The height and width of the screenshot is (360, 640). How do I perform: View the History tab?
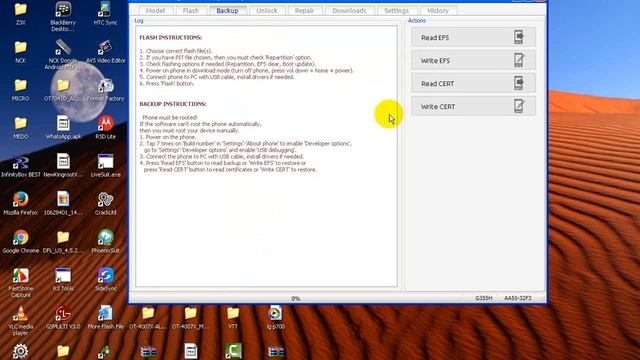coord(438,11)
